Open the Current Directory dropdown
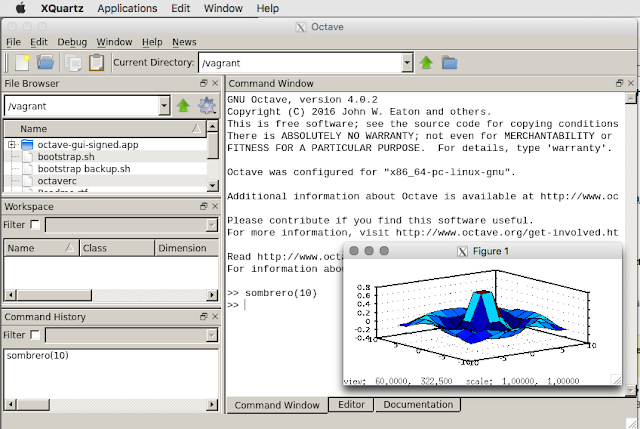This screenshot has height=429, width=640. pyautogui.click(x=407, y=63)
